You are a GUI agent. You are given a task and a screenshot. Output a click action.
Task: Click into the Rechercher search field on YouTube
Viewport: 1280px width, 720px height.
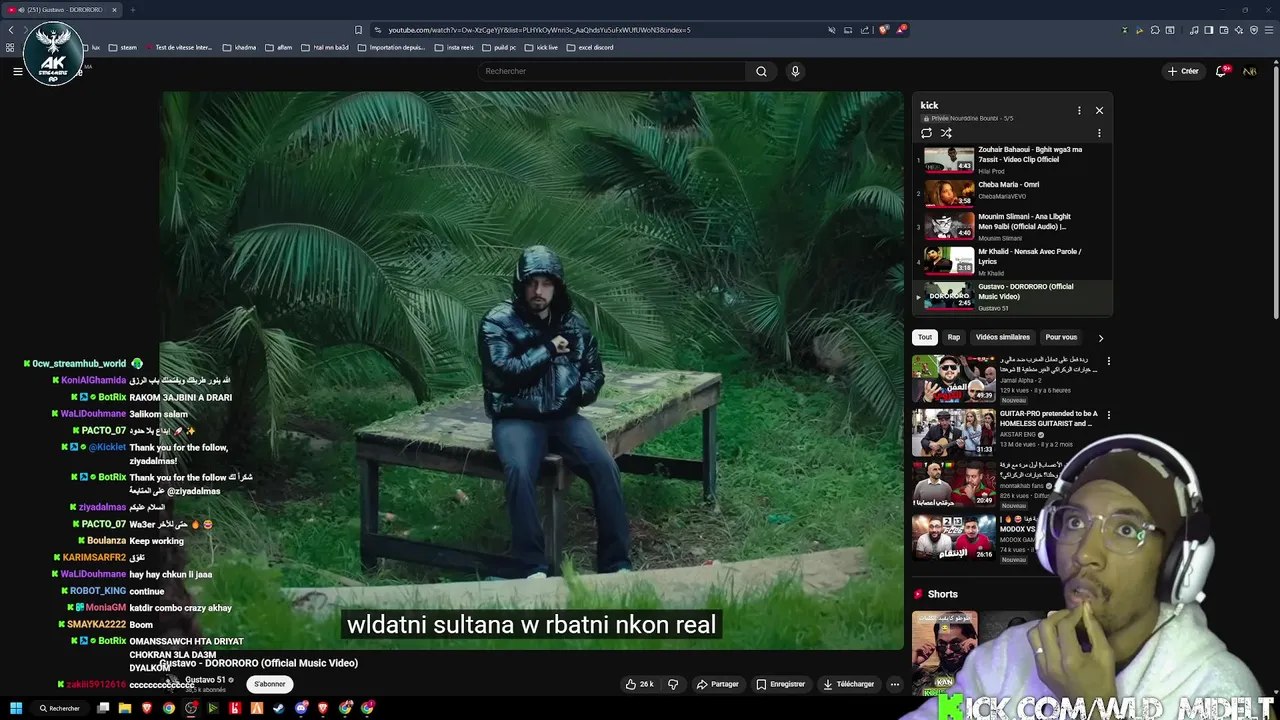click(x=612, y=71)
